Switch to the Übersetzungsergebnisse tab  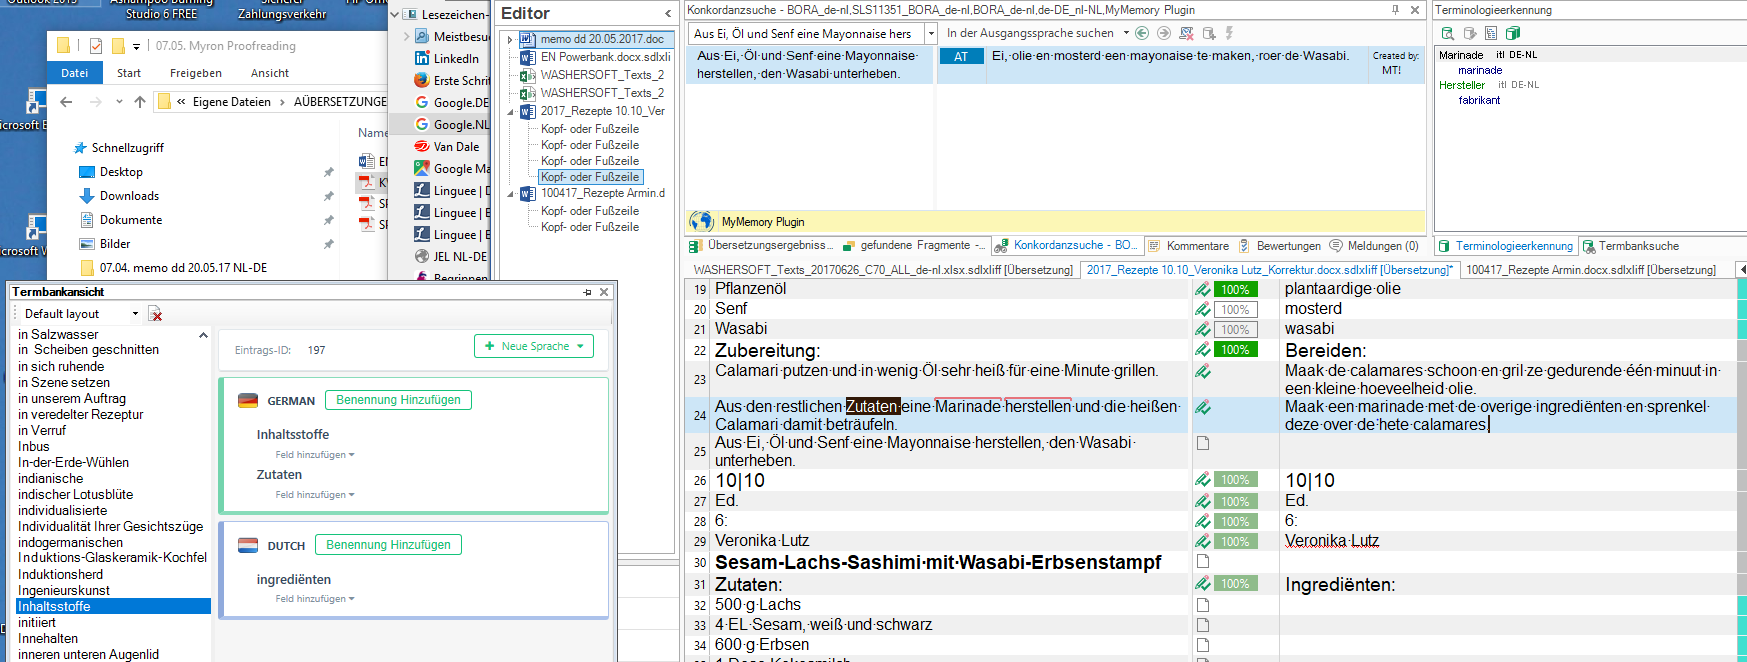(760, 245)
